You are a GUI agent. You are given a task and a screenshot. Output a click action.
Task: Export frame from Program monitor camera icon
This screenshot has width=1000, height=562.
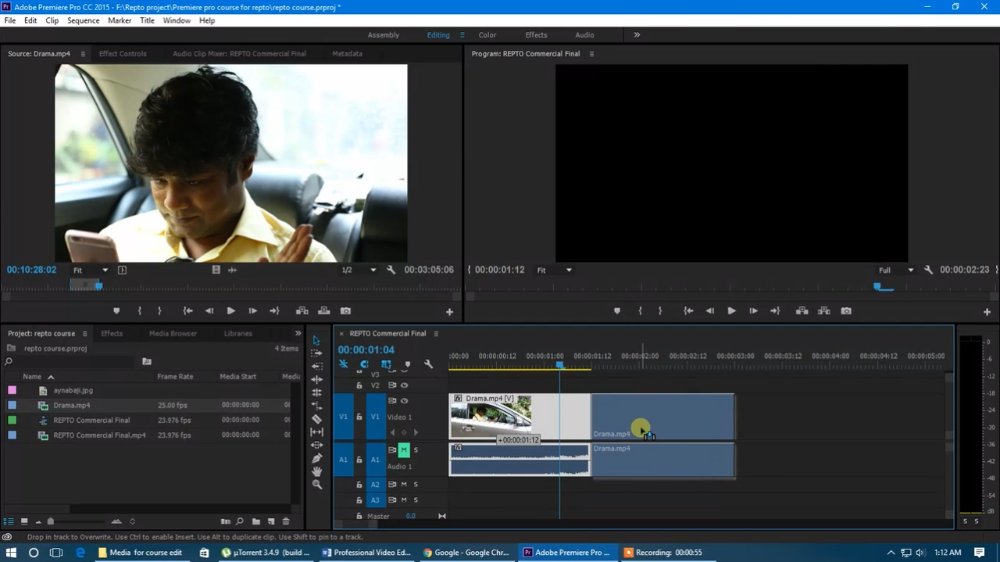(846, 311)
